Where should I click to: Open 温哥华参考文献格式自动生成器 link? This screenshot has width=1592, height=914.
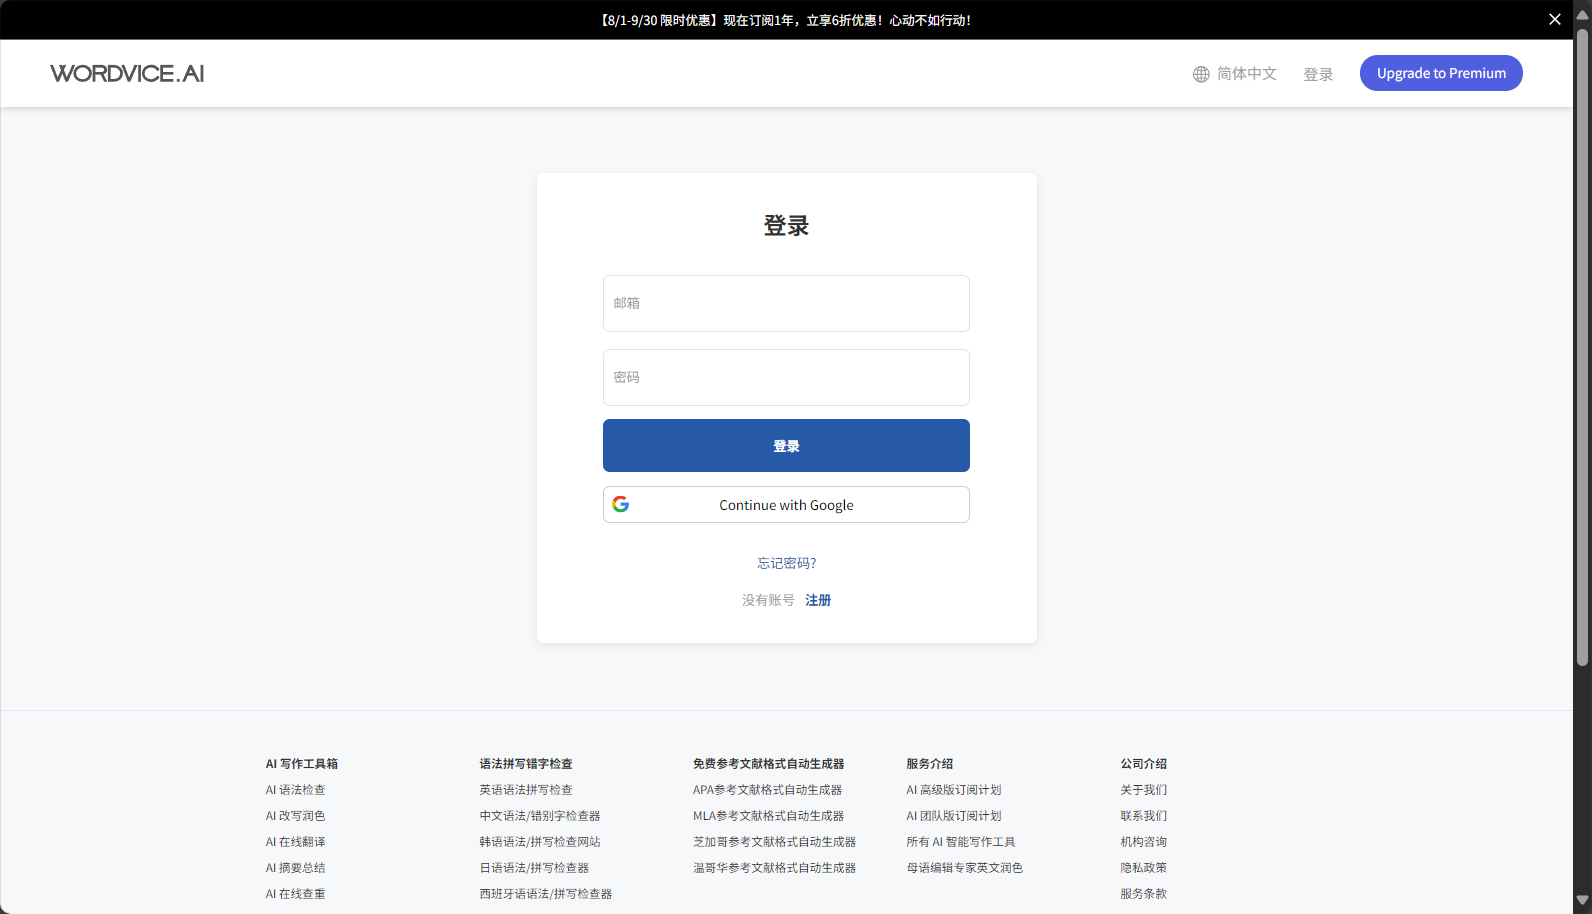pos(774,868)
